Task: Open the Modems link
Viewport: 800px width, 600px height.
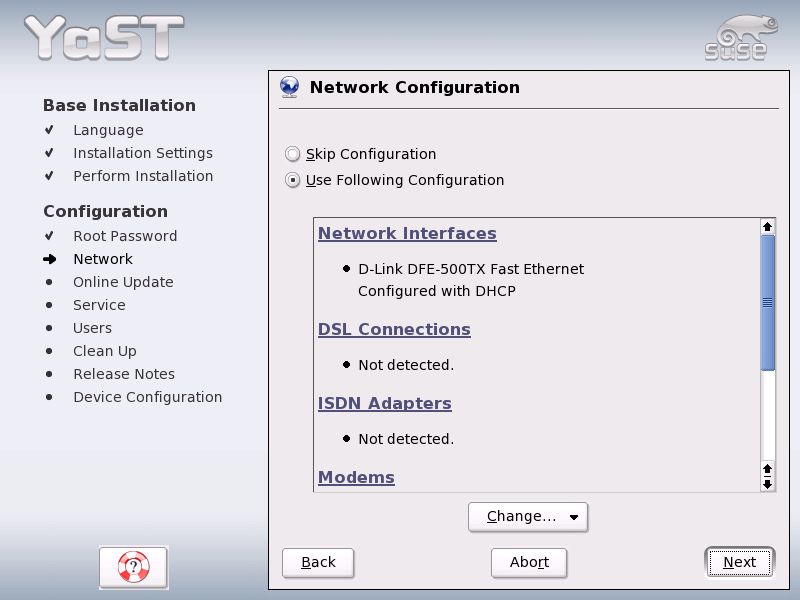Action: point(356,477)
